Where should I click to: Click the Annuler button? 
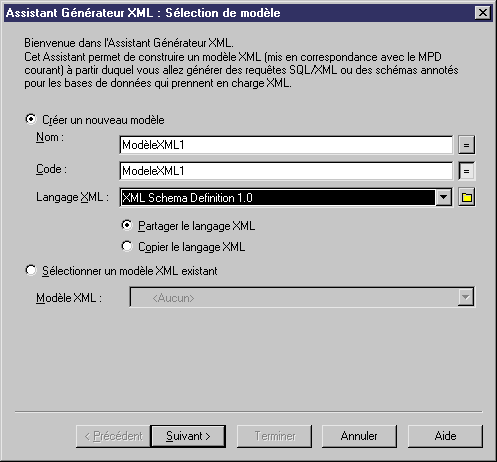[x=359, y=436]
